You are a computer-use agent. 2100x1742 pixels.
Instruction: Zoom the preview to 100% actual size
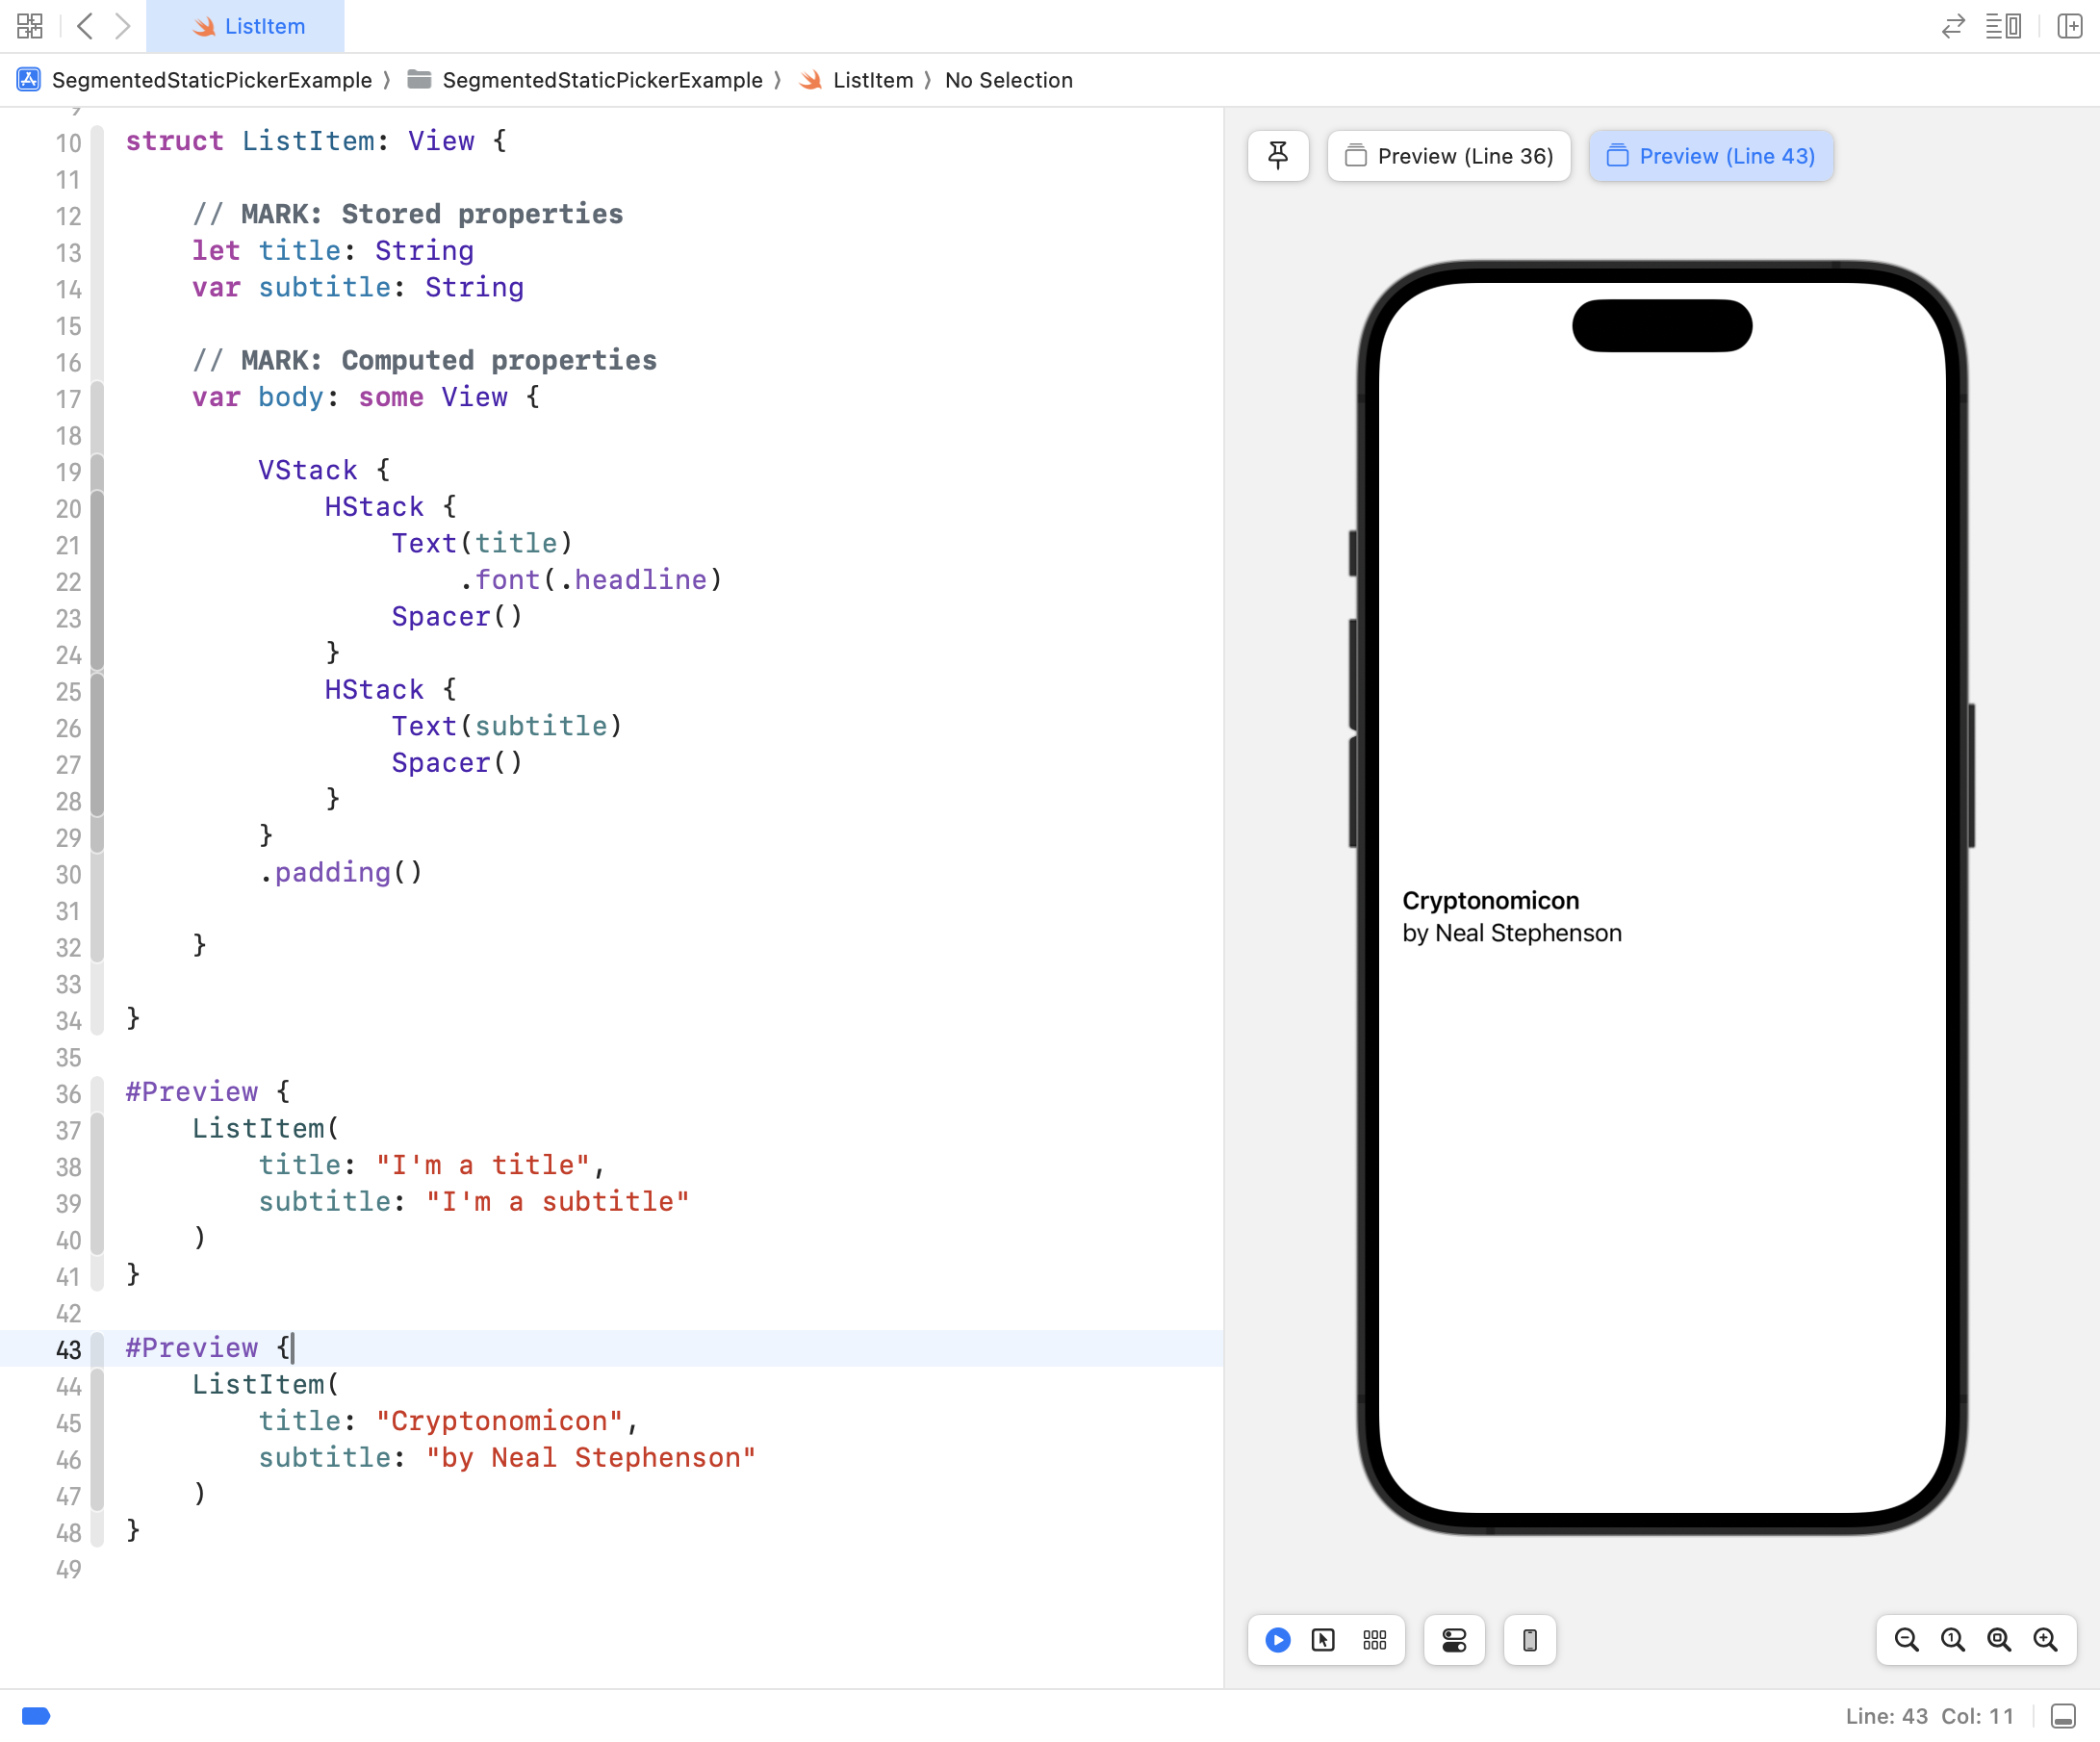click(x=1950, y=1640)
